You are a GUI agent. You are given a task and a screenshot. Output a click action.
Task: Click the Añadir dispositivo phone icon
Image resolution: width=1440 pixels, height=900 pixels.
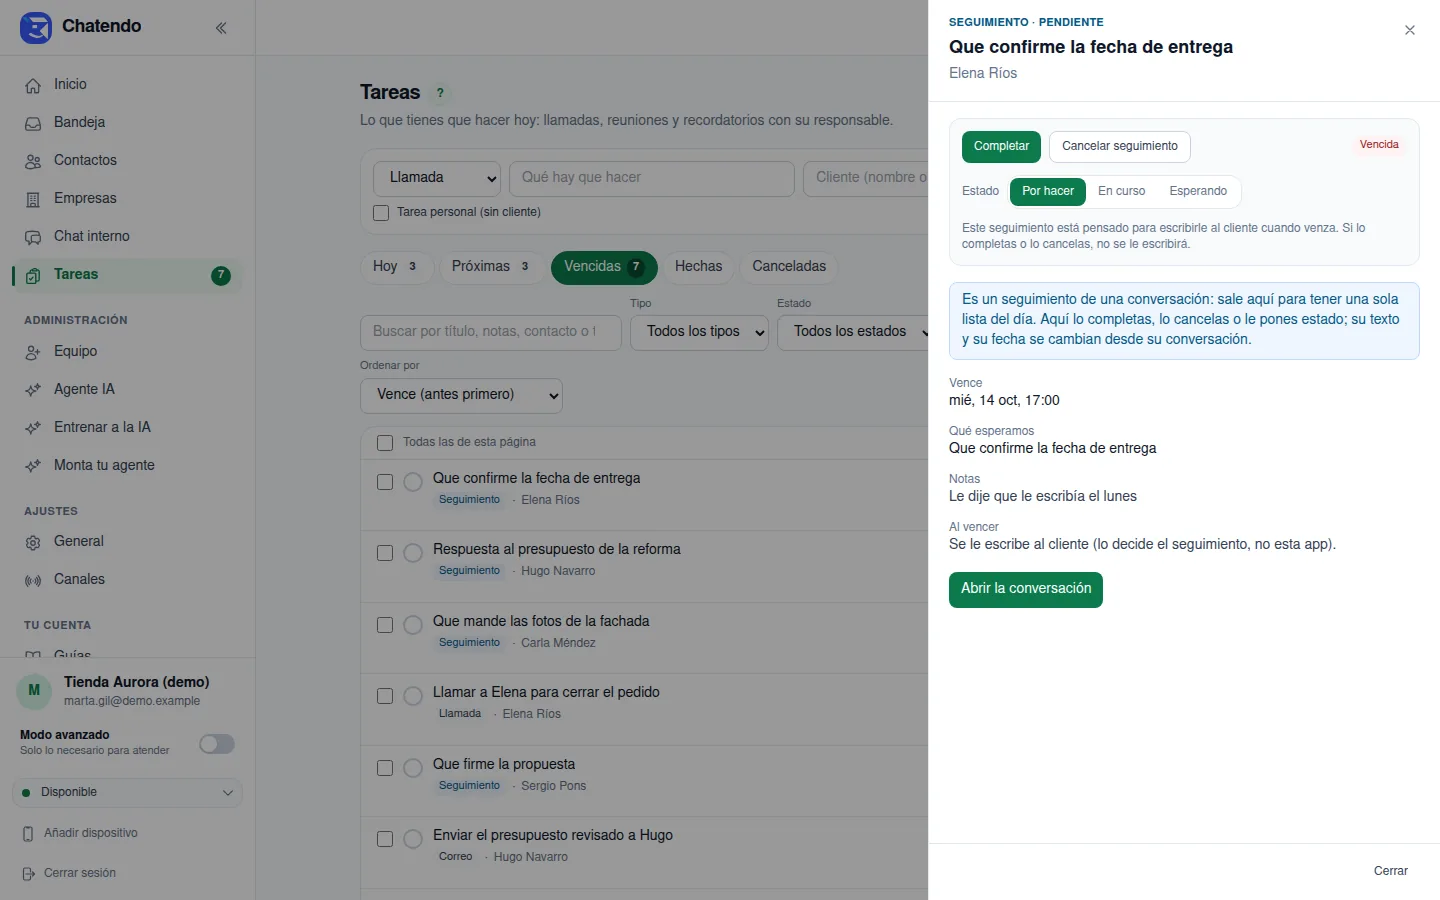(x=28, y=833)
